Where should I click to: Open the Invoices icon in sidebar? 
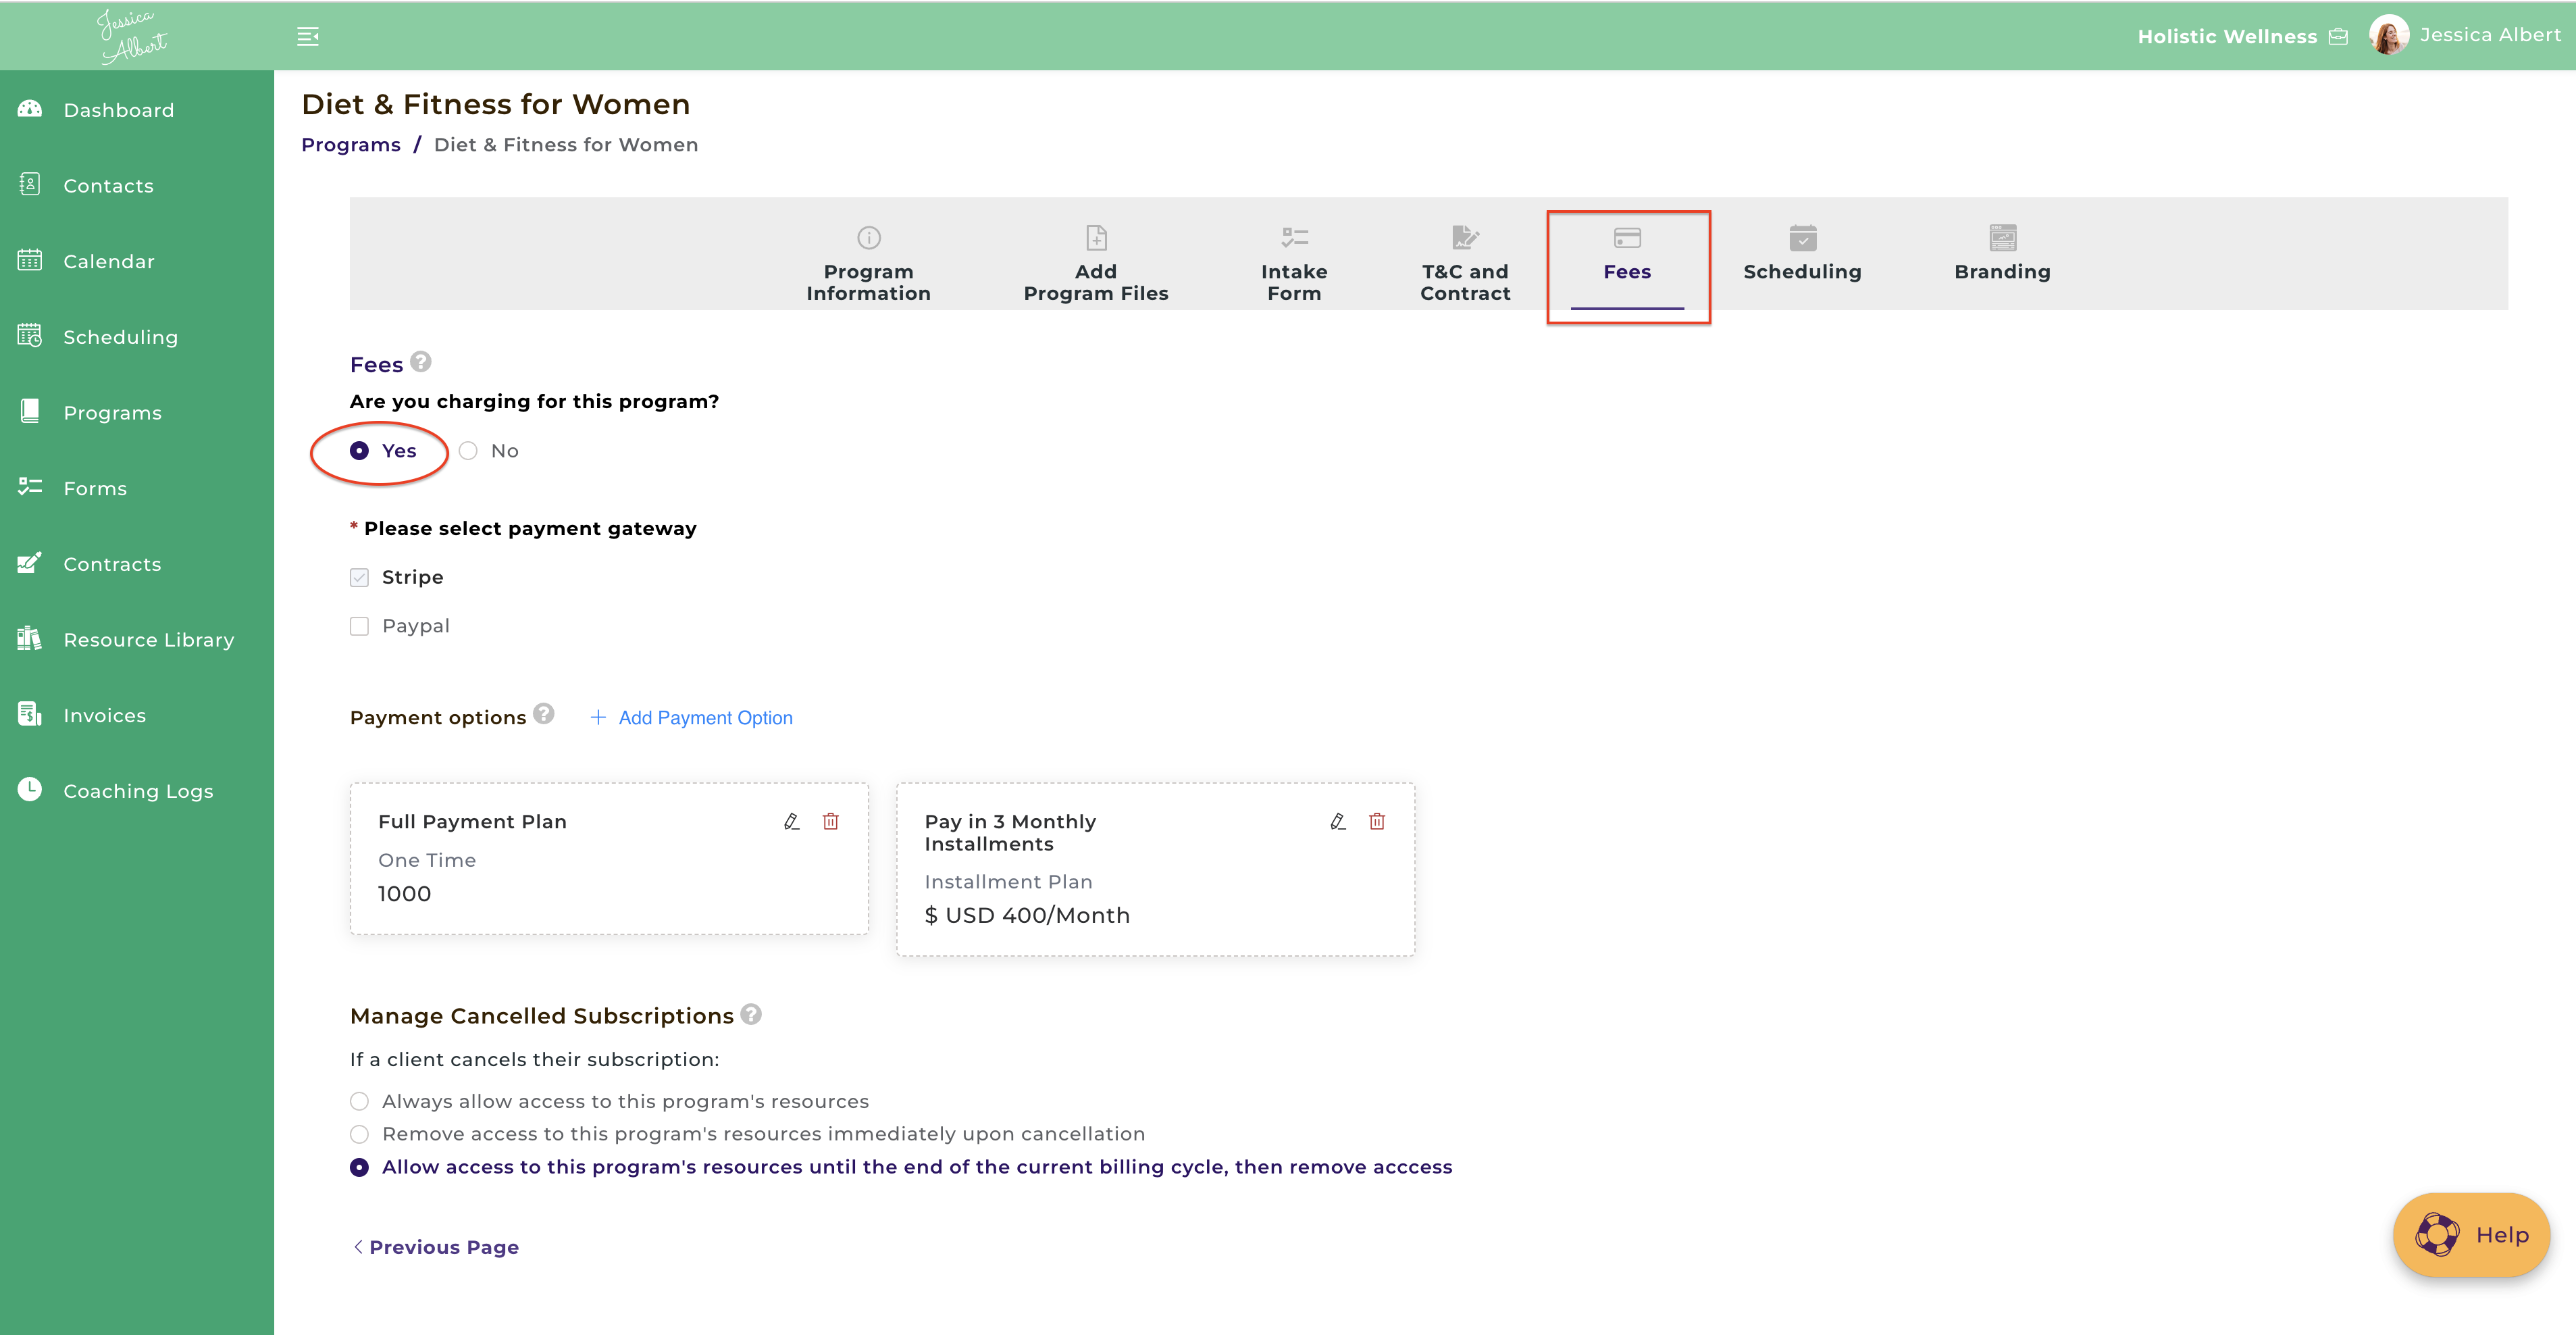coord(30,714)
